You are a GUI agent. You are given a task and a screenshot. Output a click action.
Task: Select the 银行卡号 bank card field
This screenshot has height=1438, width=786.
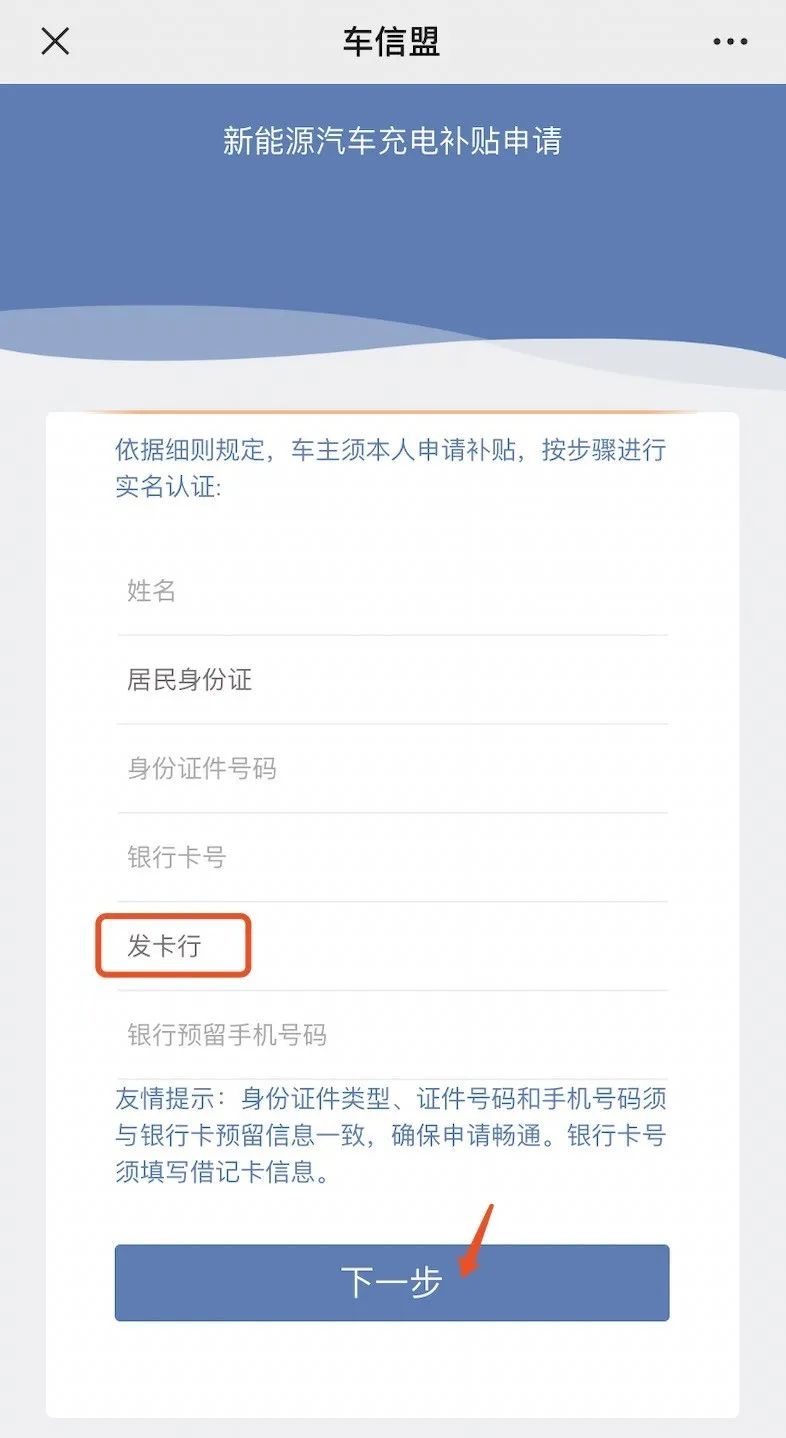coord(392,857)
